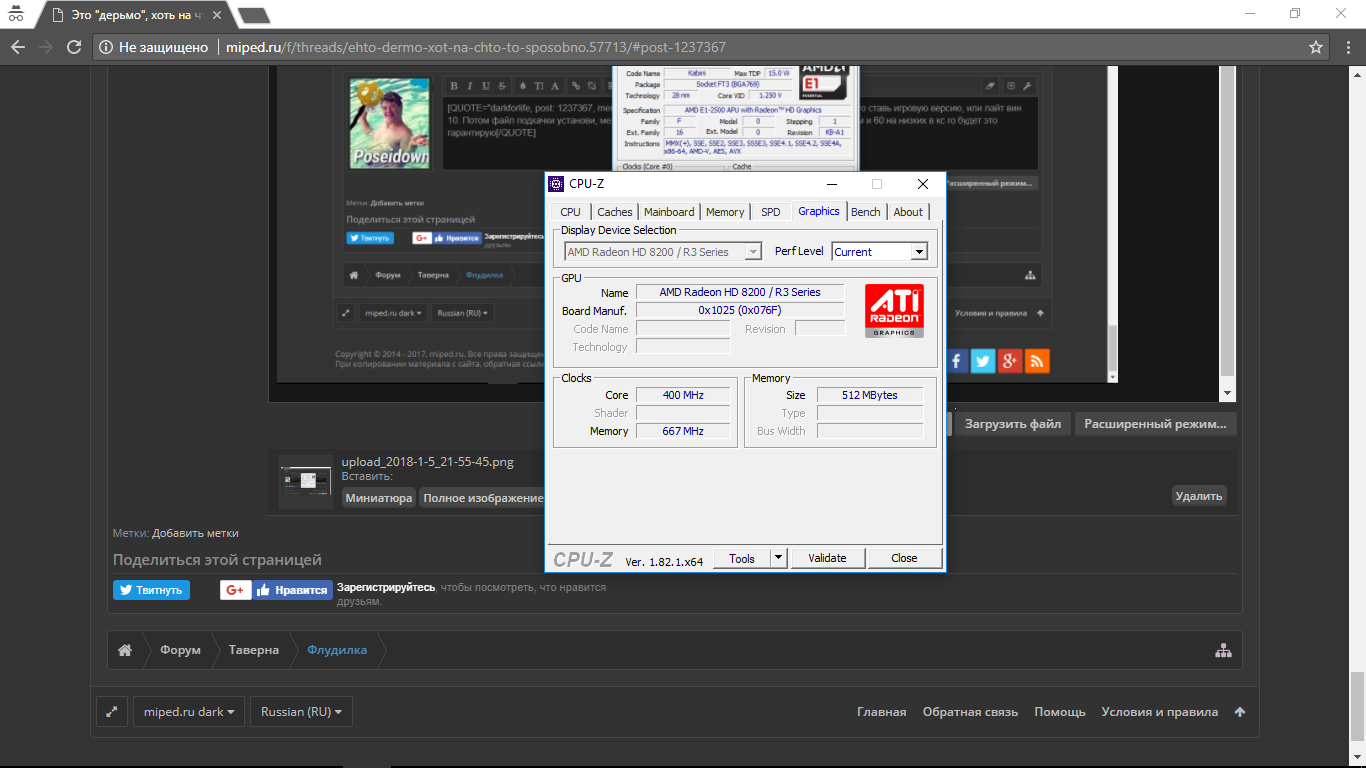
Task: Click the Core clock value 400 MHz
Action: (683, 395)
